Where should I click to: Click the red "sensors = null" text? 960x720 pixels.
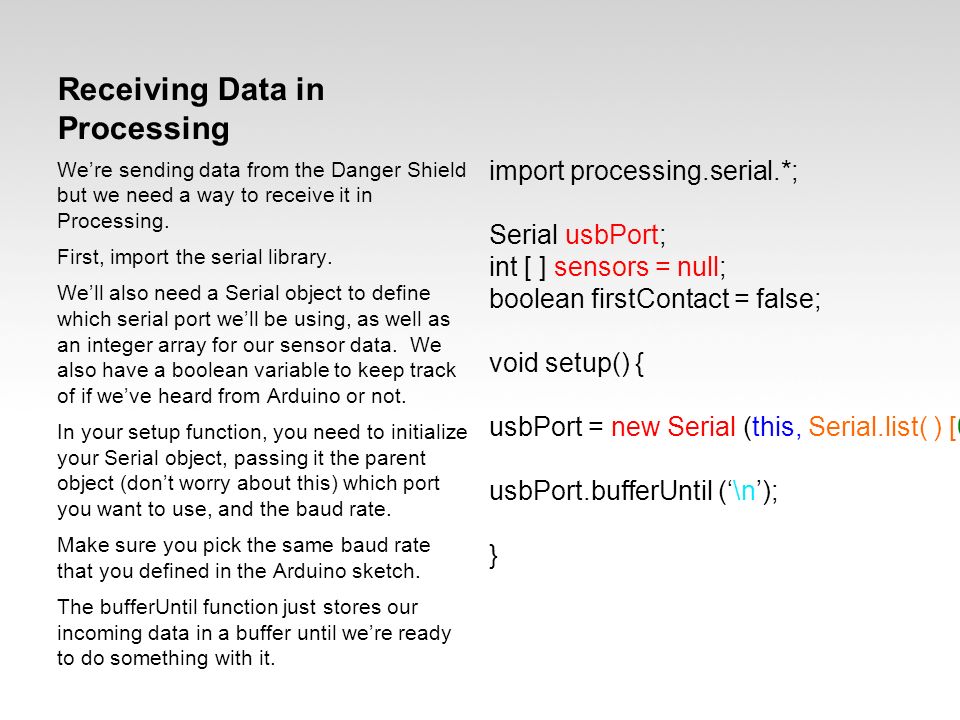tap(636, 267)
